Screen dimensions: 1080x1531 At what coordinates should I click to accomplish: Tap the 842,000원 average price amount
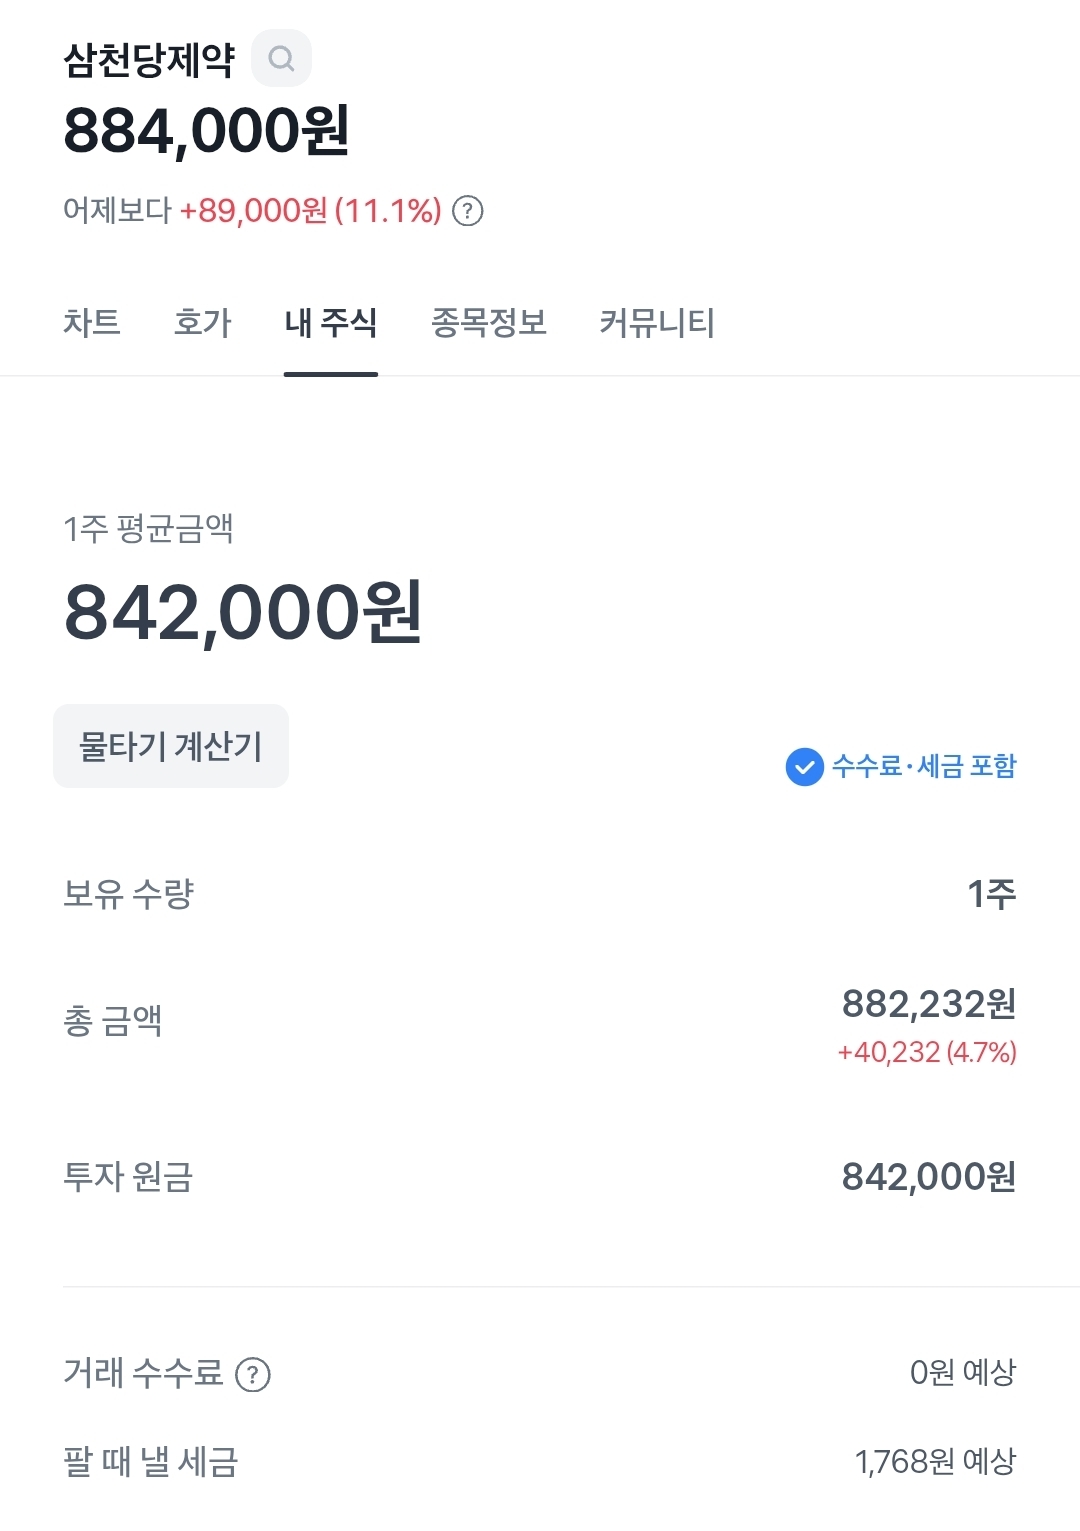click(x=243, y=613)
